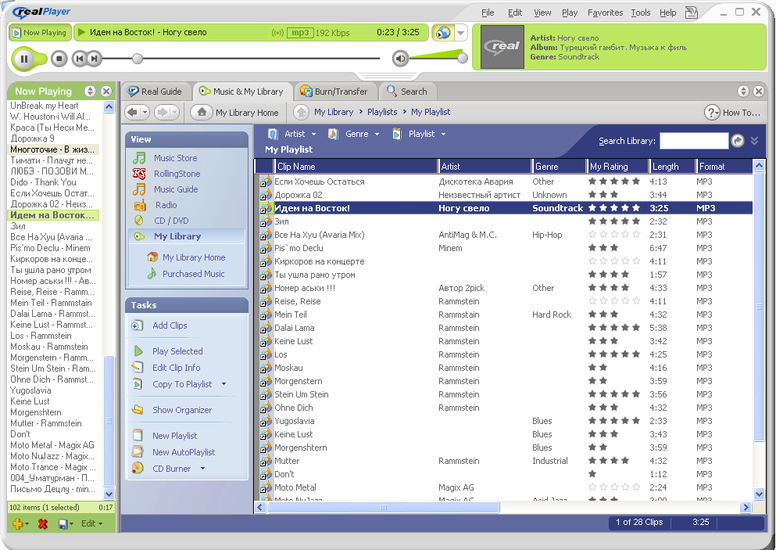Image resolution: width=776 pixels, height=550 pixels.
Task: Click the Search Library input field
Action: [694, 141]
